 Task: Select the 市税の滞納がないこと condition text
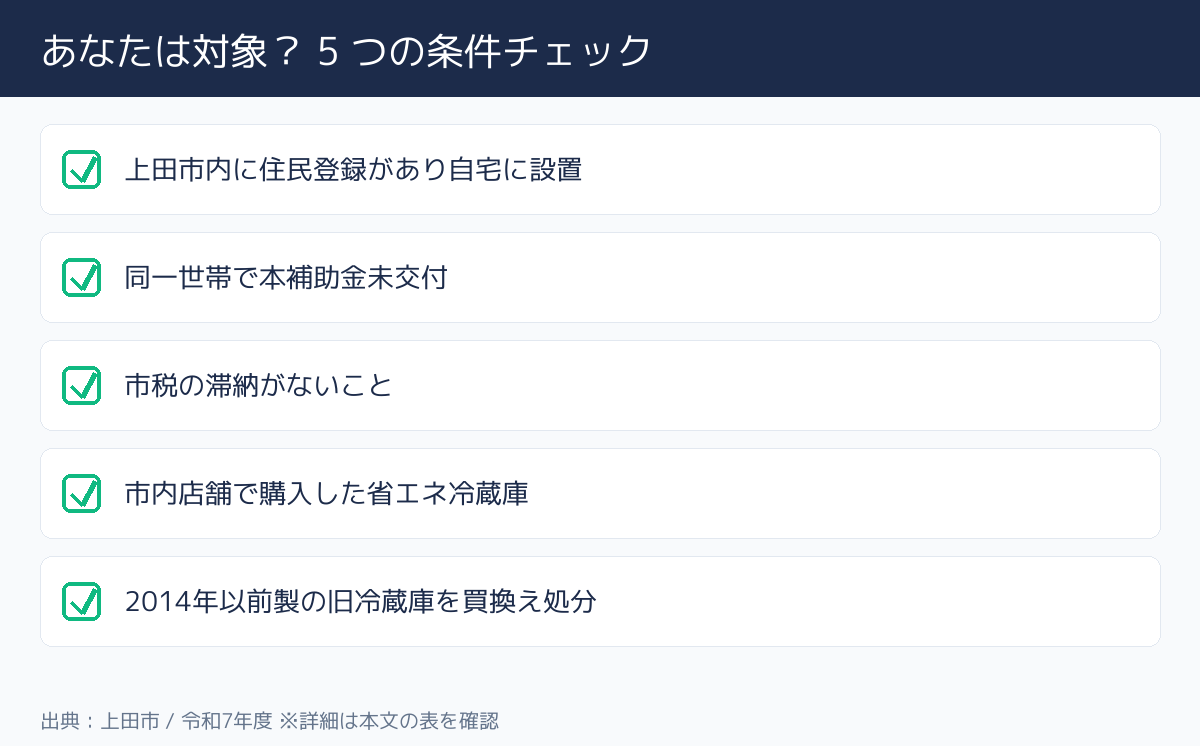(259, 386)
